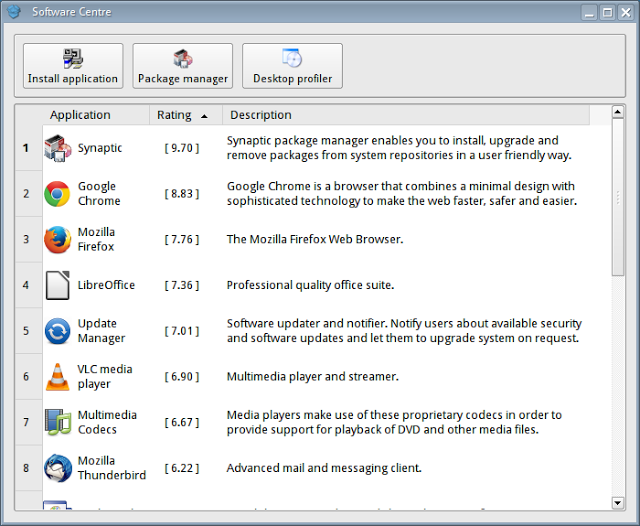Click the [ 7.01 ] rating value
The height and width of the screenshot is (526, 640).
pos(182,331)
